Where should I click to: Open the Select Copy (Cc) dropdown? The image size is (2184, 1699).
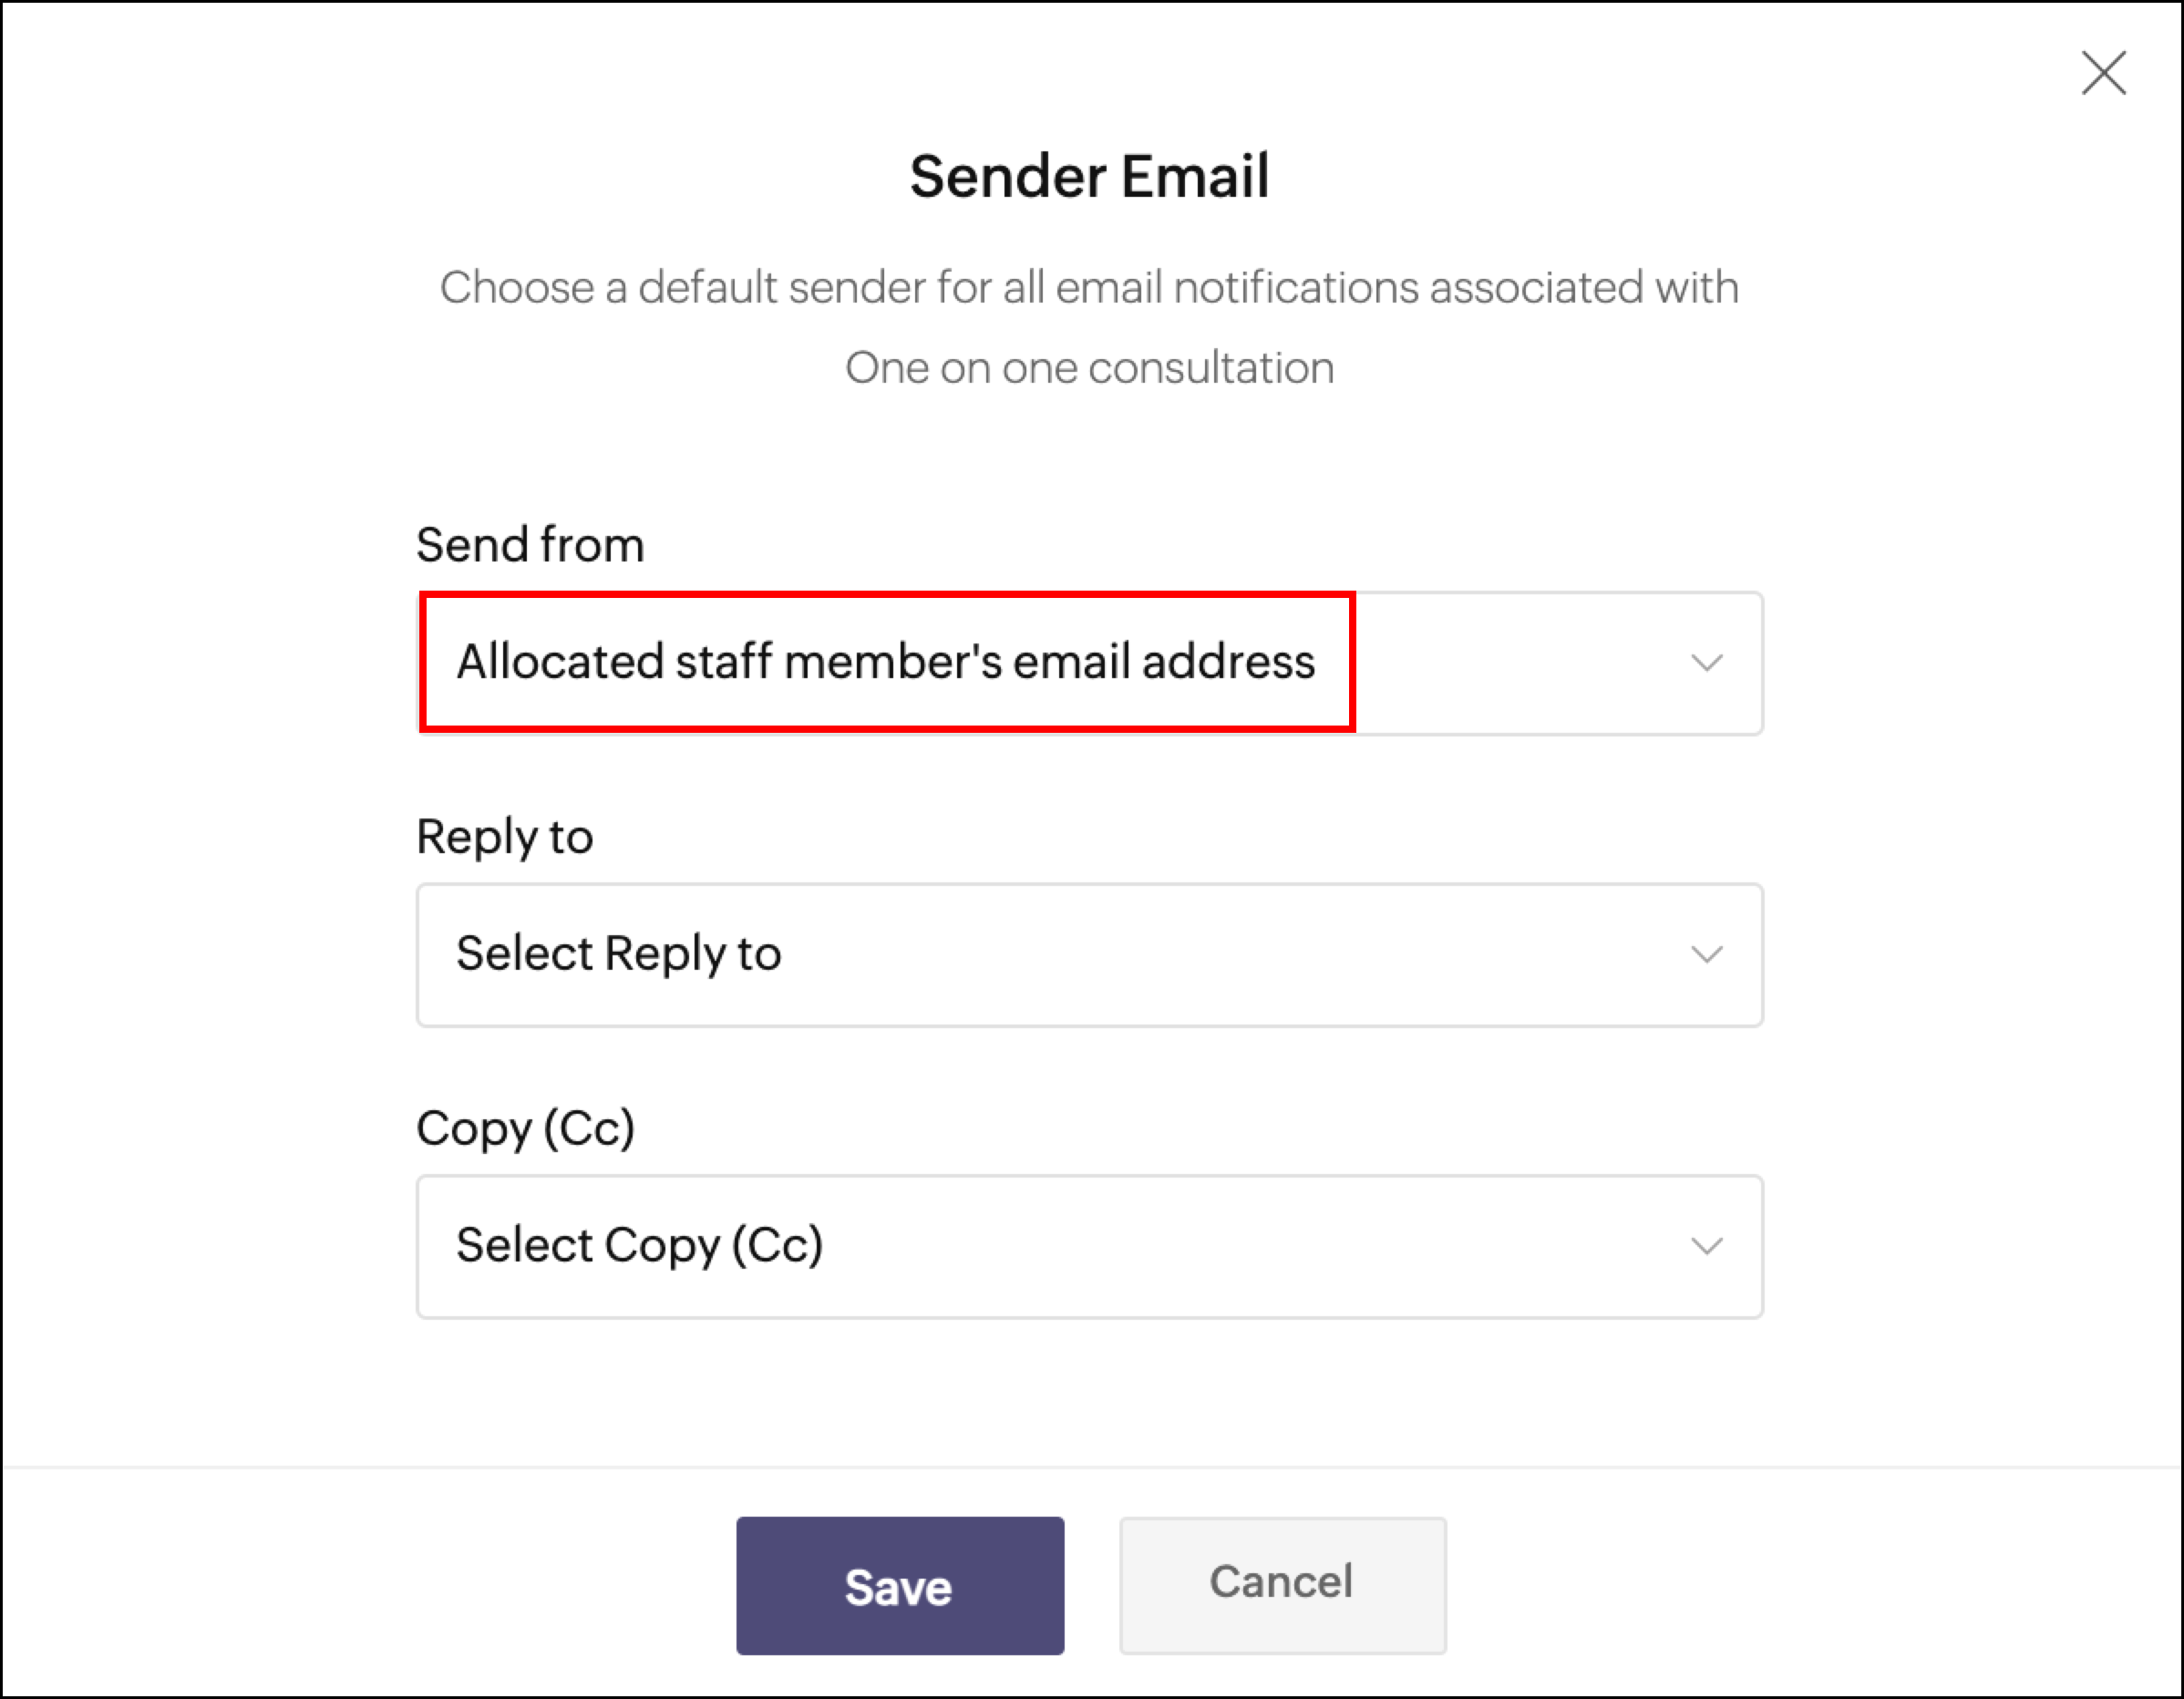point(1089,1246)
